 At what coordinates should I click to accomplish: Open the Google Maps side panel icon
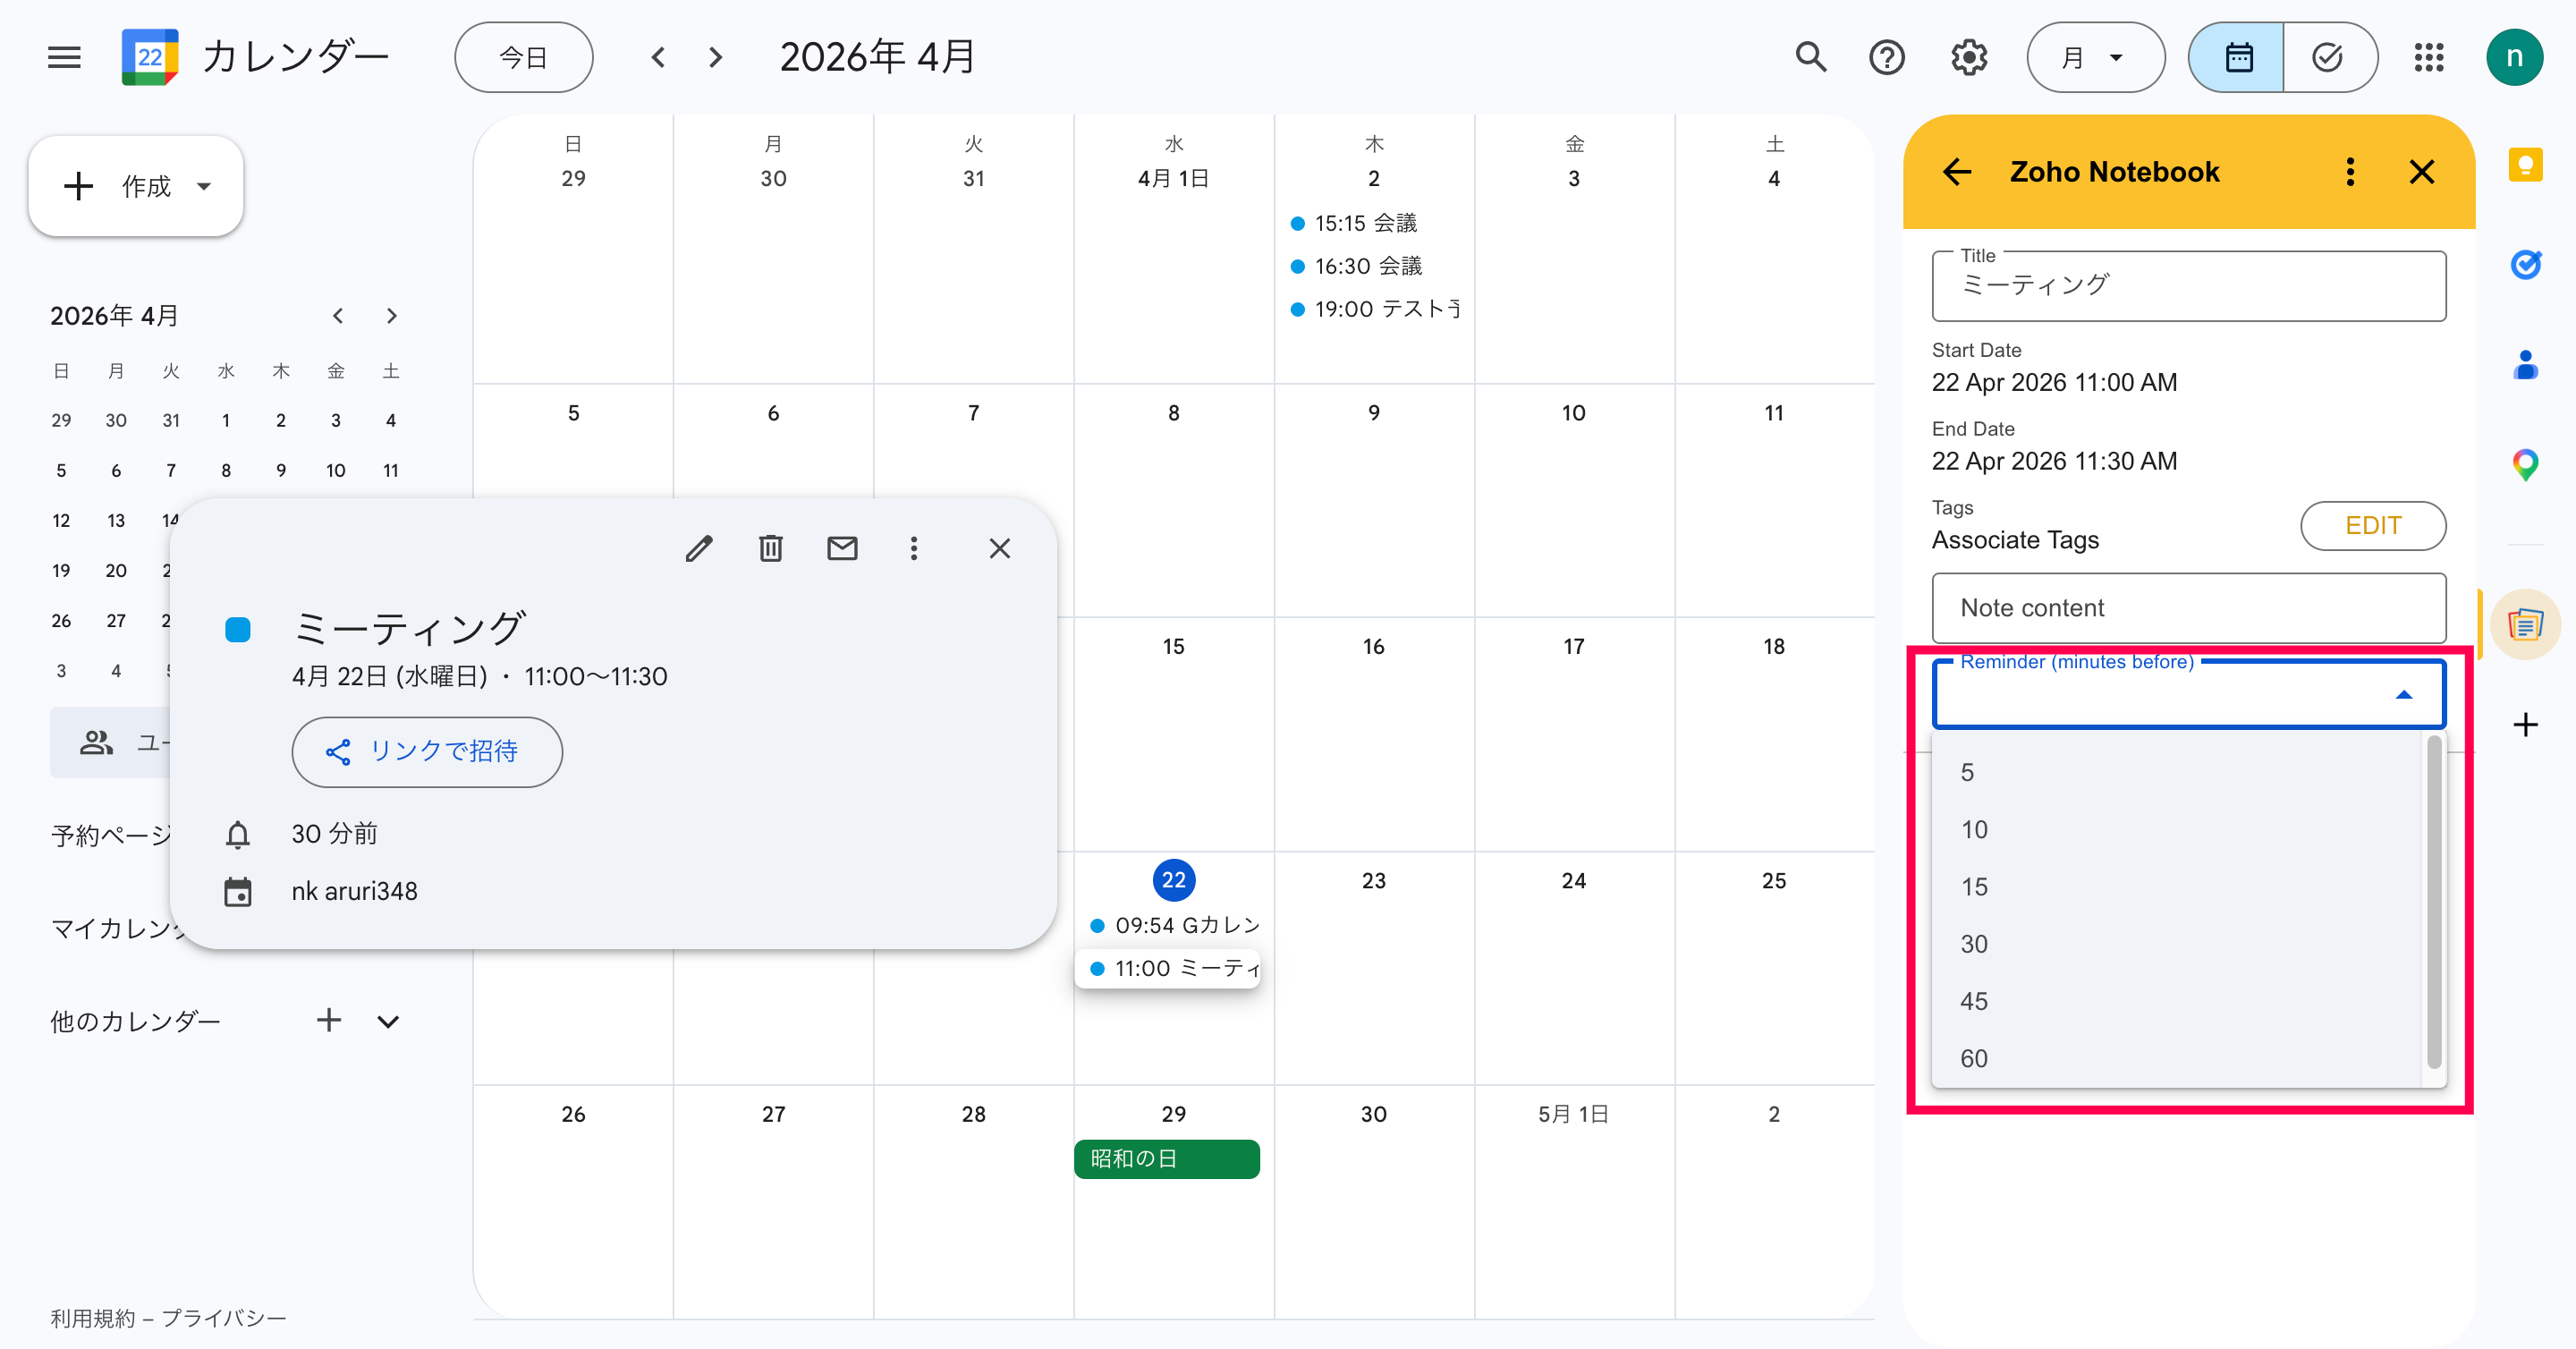tap(2525, 464)
